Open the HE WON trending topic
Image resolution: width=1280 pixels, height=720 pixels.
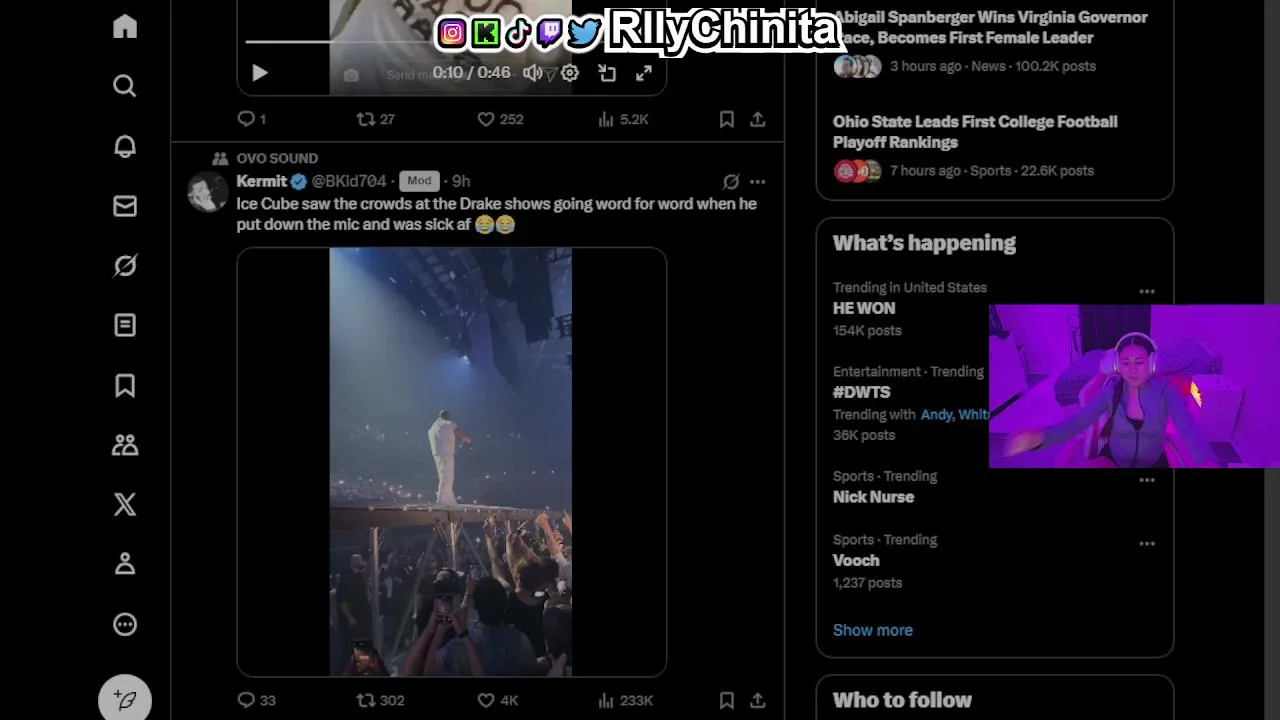click(x=864, y=308)
